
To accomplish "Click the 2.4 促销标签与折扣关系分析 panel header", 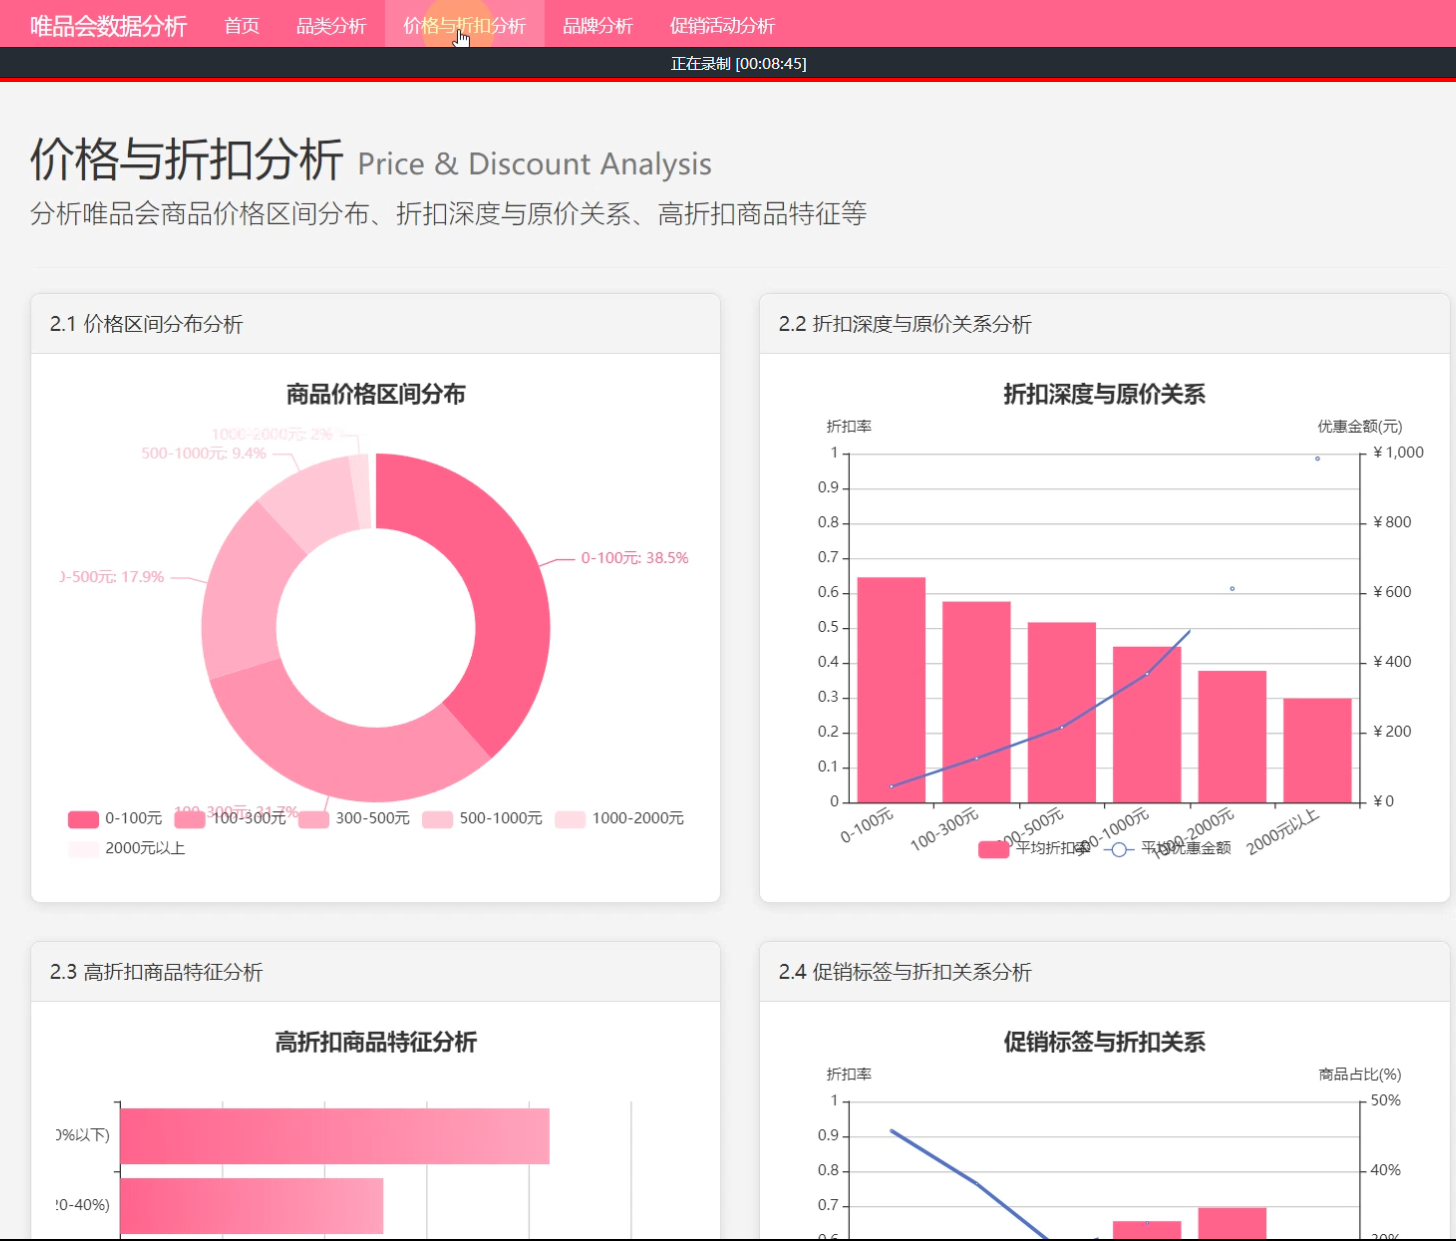I will 1104,972.
